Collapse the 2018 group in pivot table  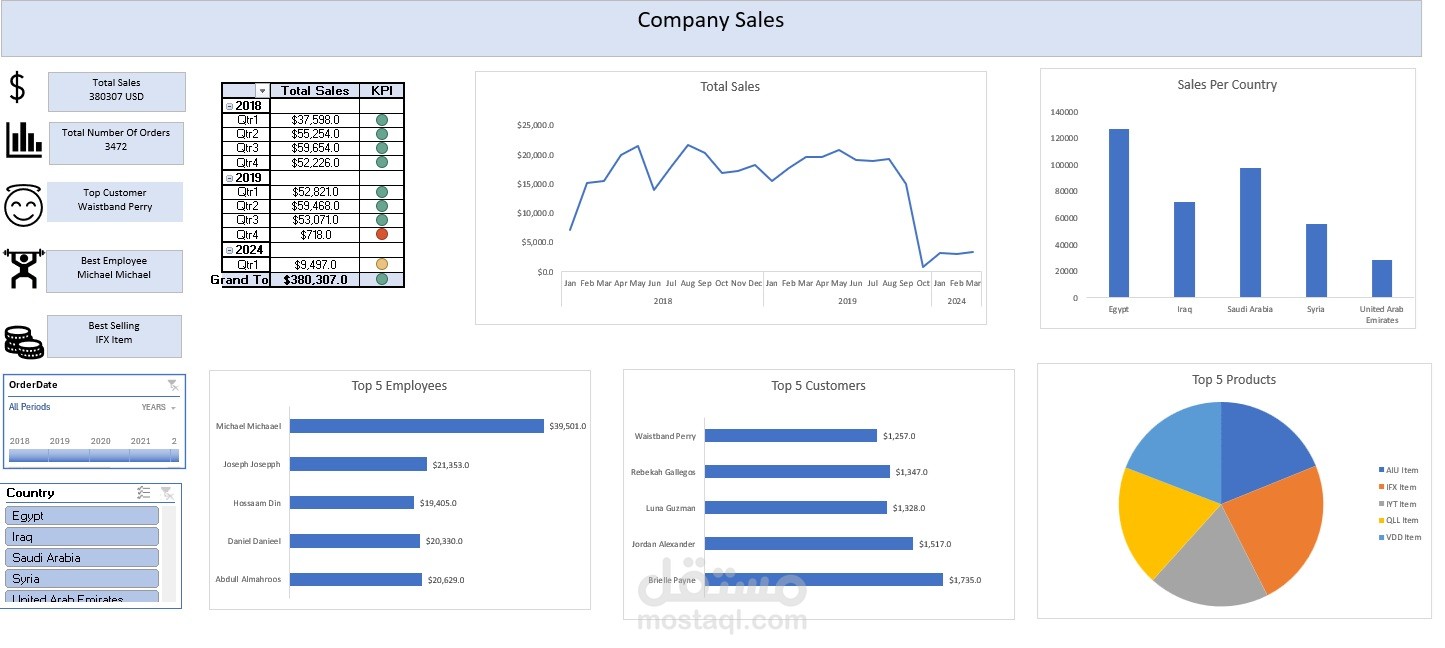point(229,106)
